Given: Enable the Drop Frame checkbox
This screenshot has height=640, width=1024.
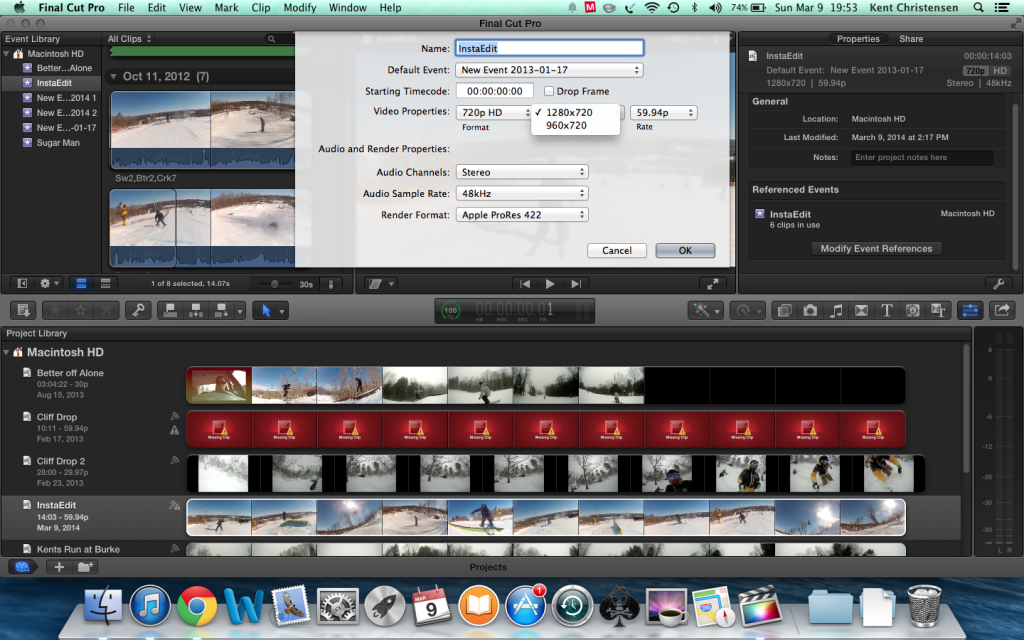Looking at the screenshot, I should pos(549,91).
